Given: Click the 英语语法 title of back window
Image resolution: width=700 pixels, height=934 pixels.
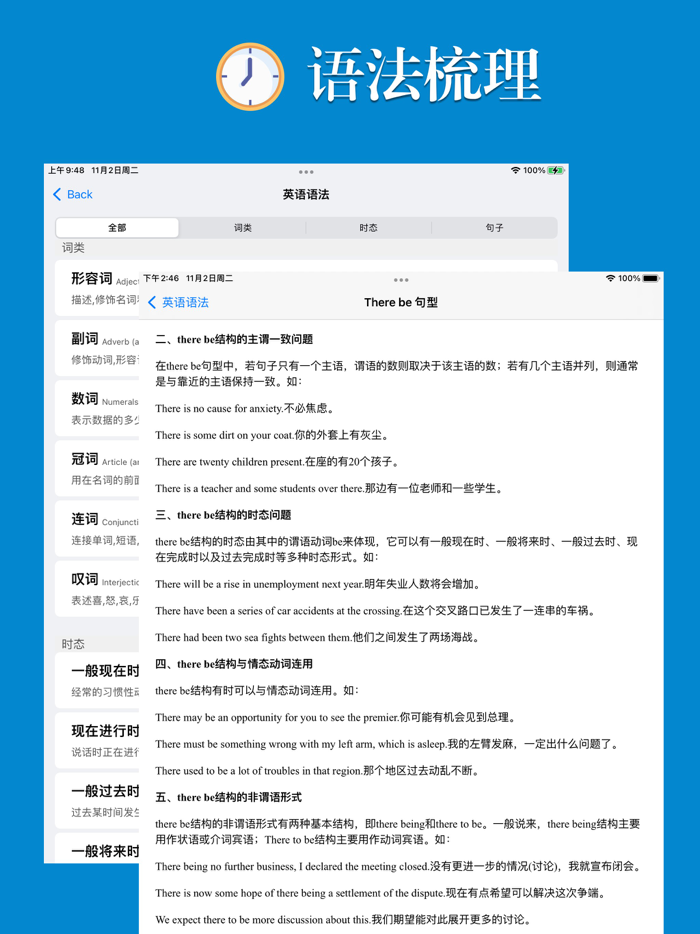Looking at the screenshot, I should tap(306, 194).
